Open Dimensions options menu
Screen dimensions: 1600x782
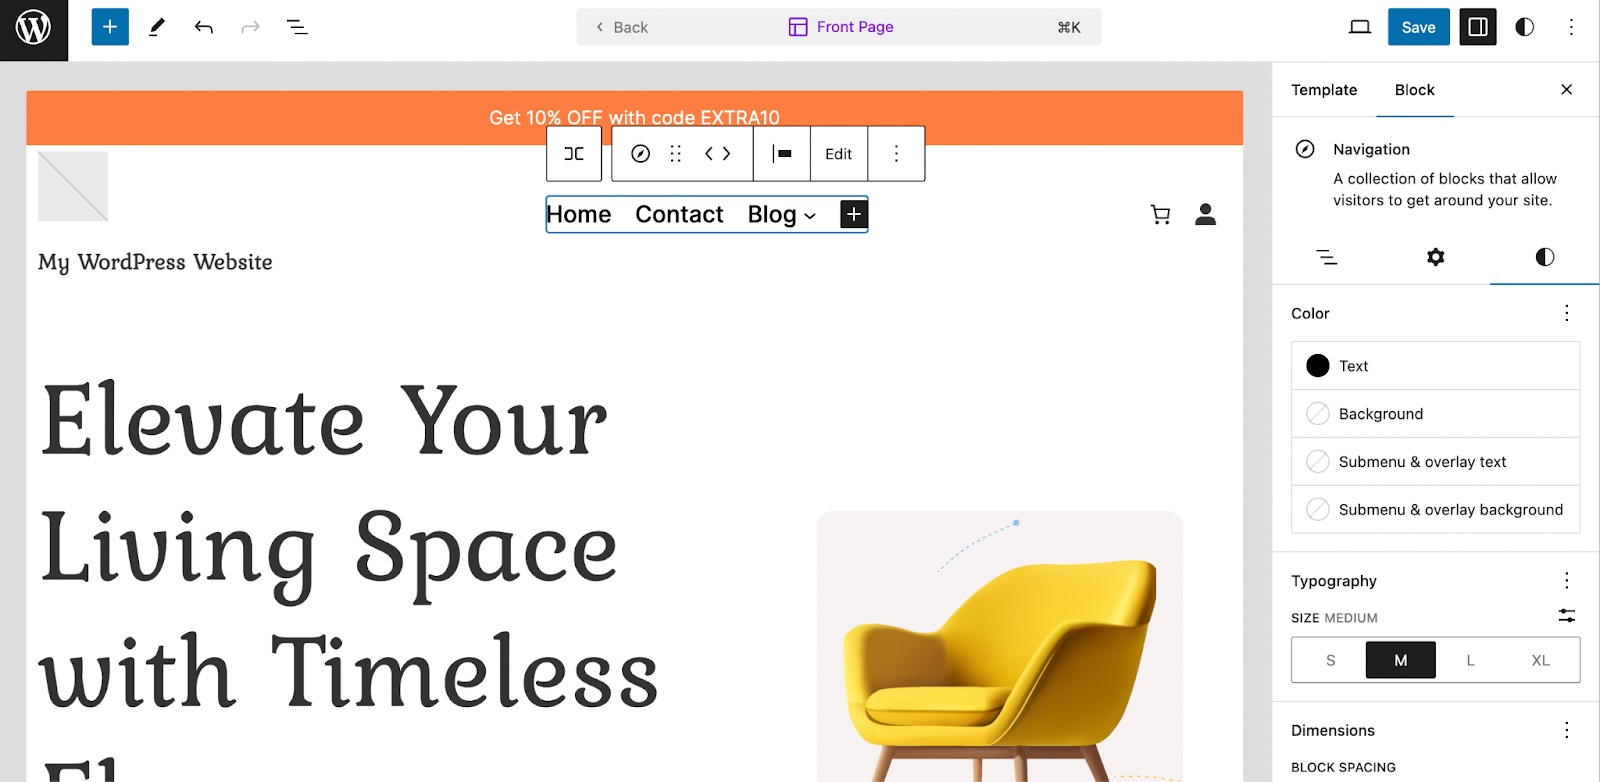coord(1567,730)
